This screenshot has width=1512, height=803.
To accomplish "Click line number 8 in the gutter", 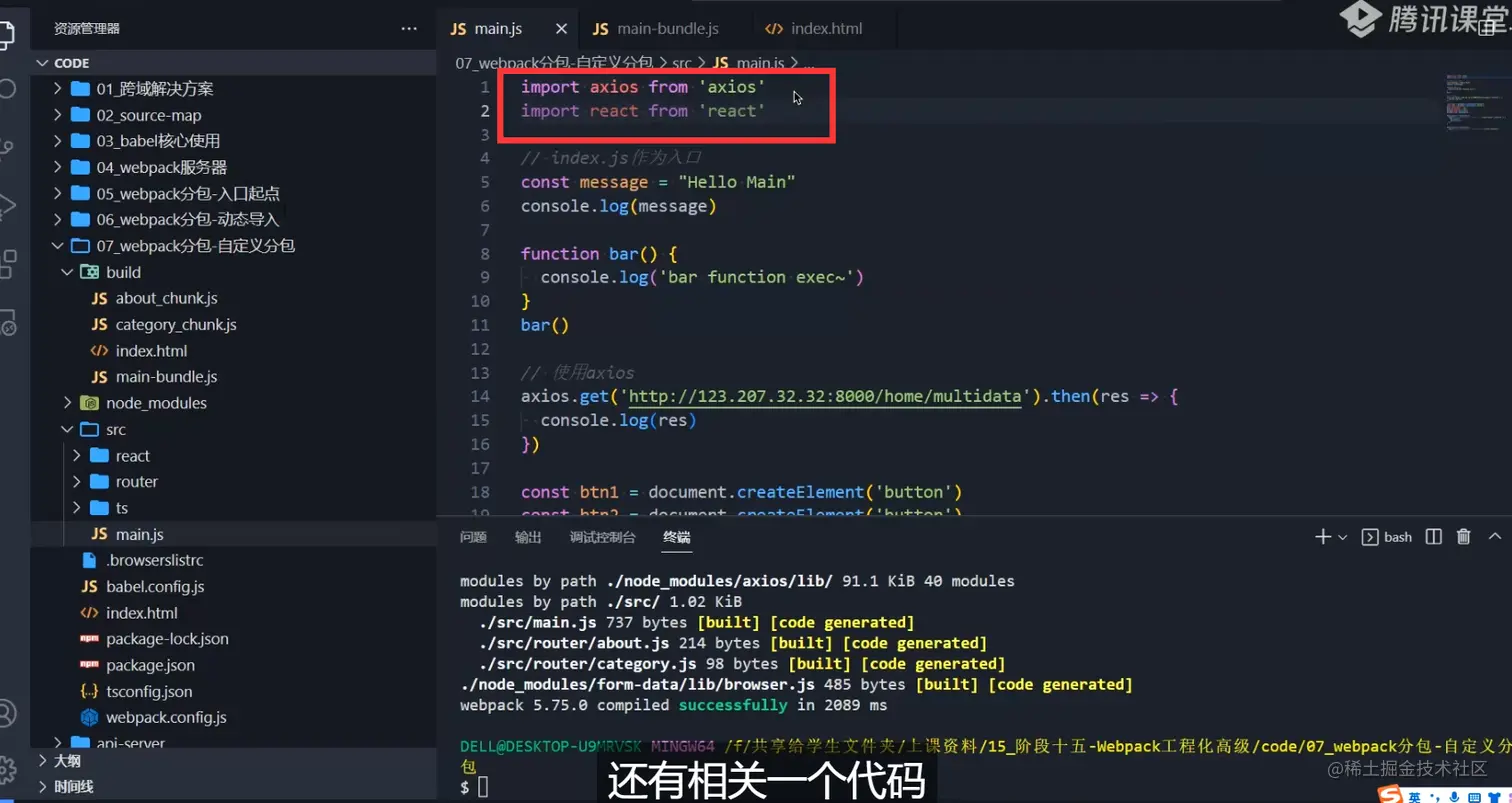I will tap(485, 254).
